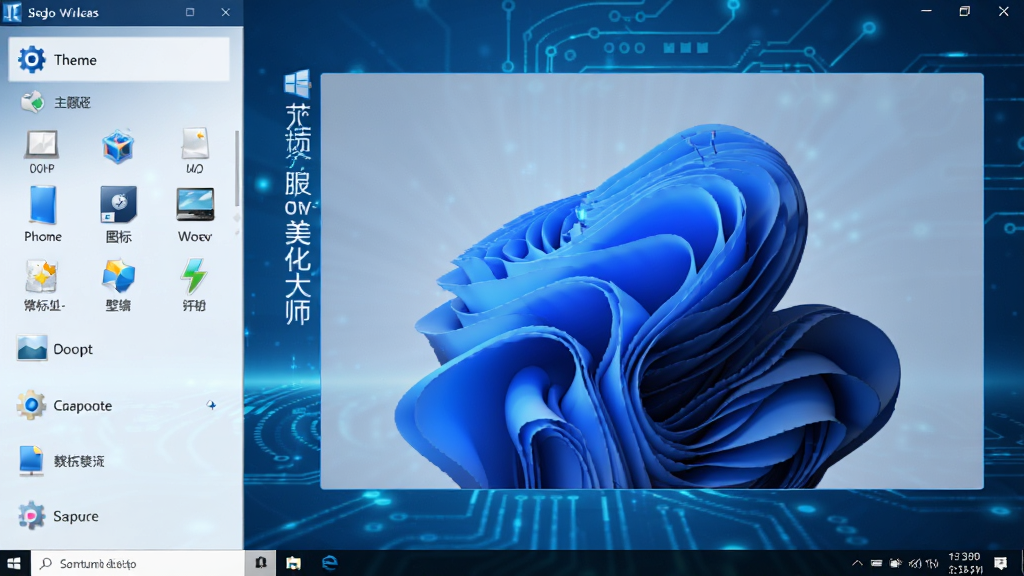The image size is (1024, 576).
Task: Select the Theme gear item
Action: pos(119,59)
